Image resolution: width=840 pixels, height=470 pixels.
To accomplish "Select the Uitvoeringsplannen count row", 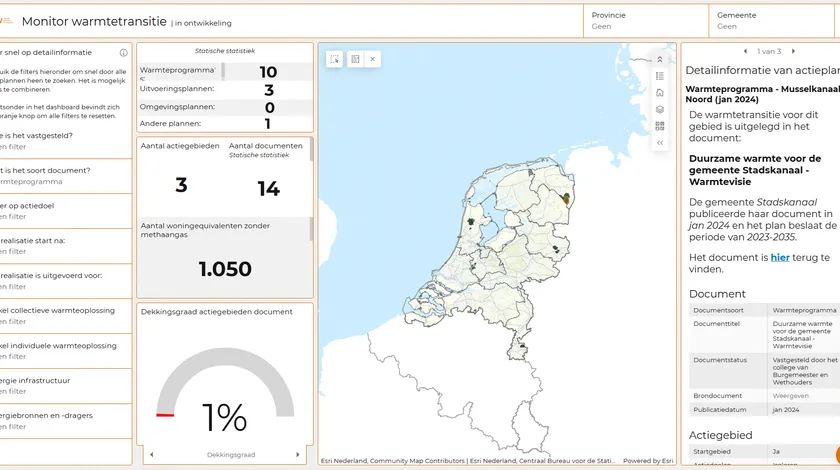I will point(224,89).
